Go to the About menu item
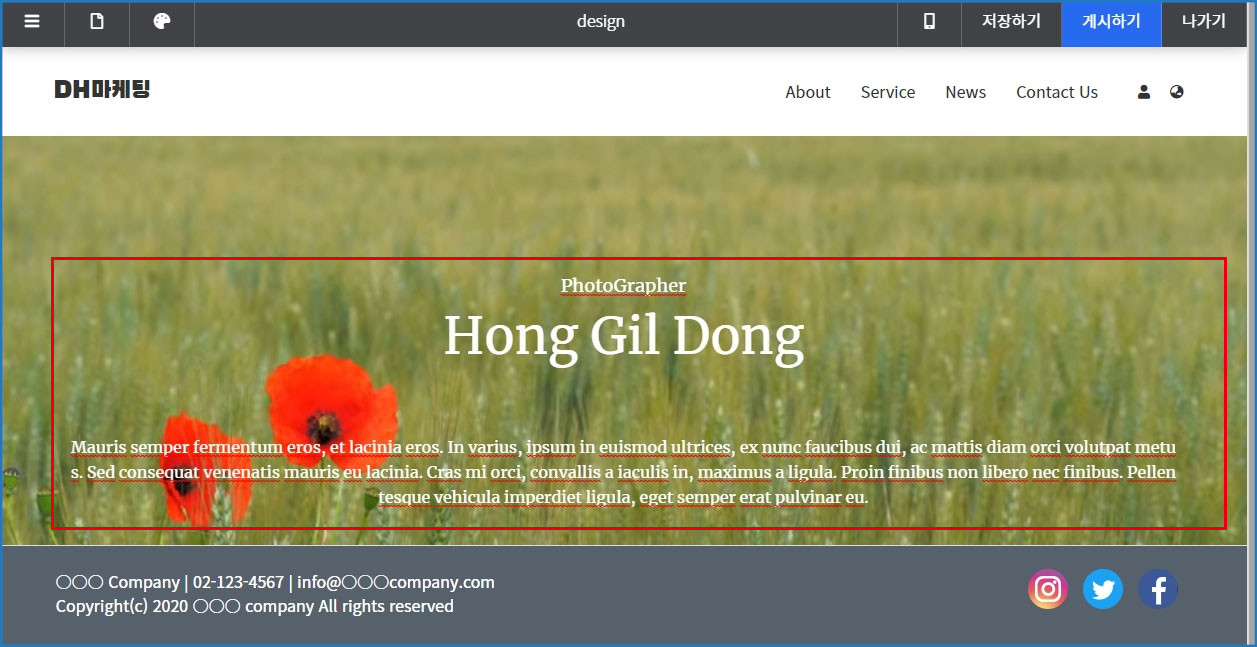The height and width of the screenshot is (647, 1257). tap(807, 92)
